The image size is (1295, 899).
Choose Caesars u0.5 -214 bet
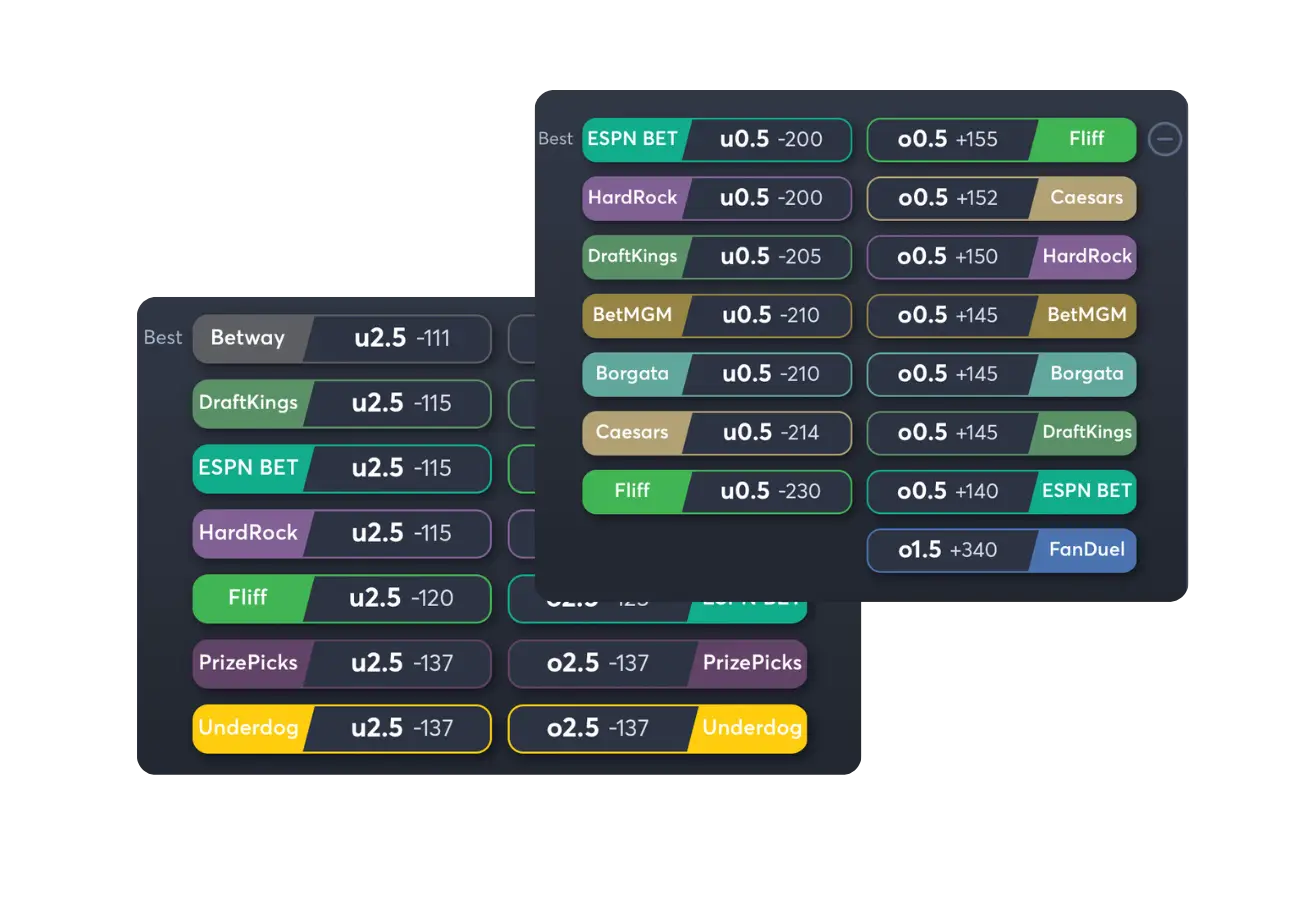[x=717, y=433]
